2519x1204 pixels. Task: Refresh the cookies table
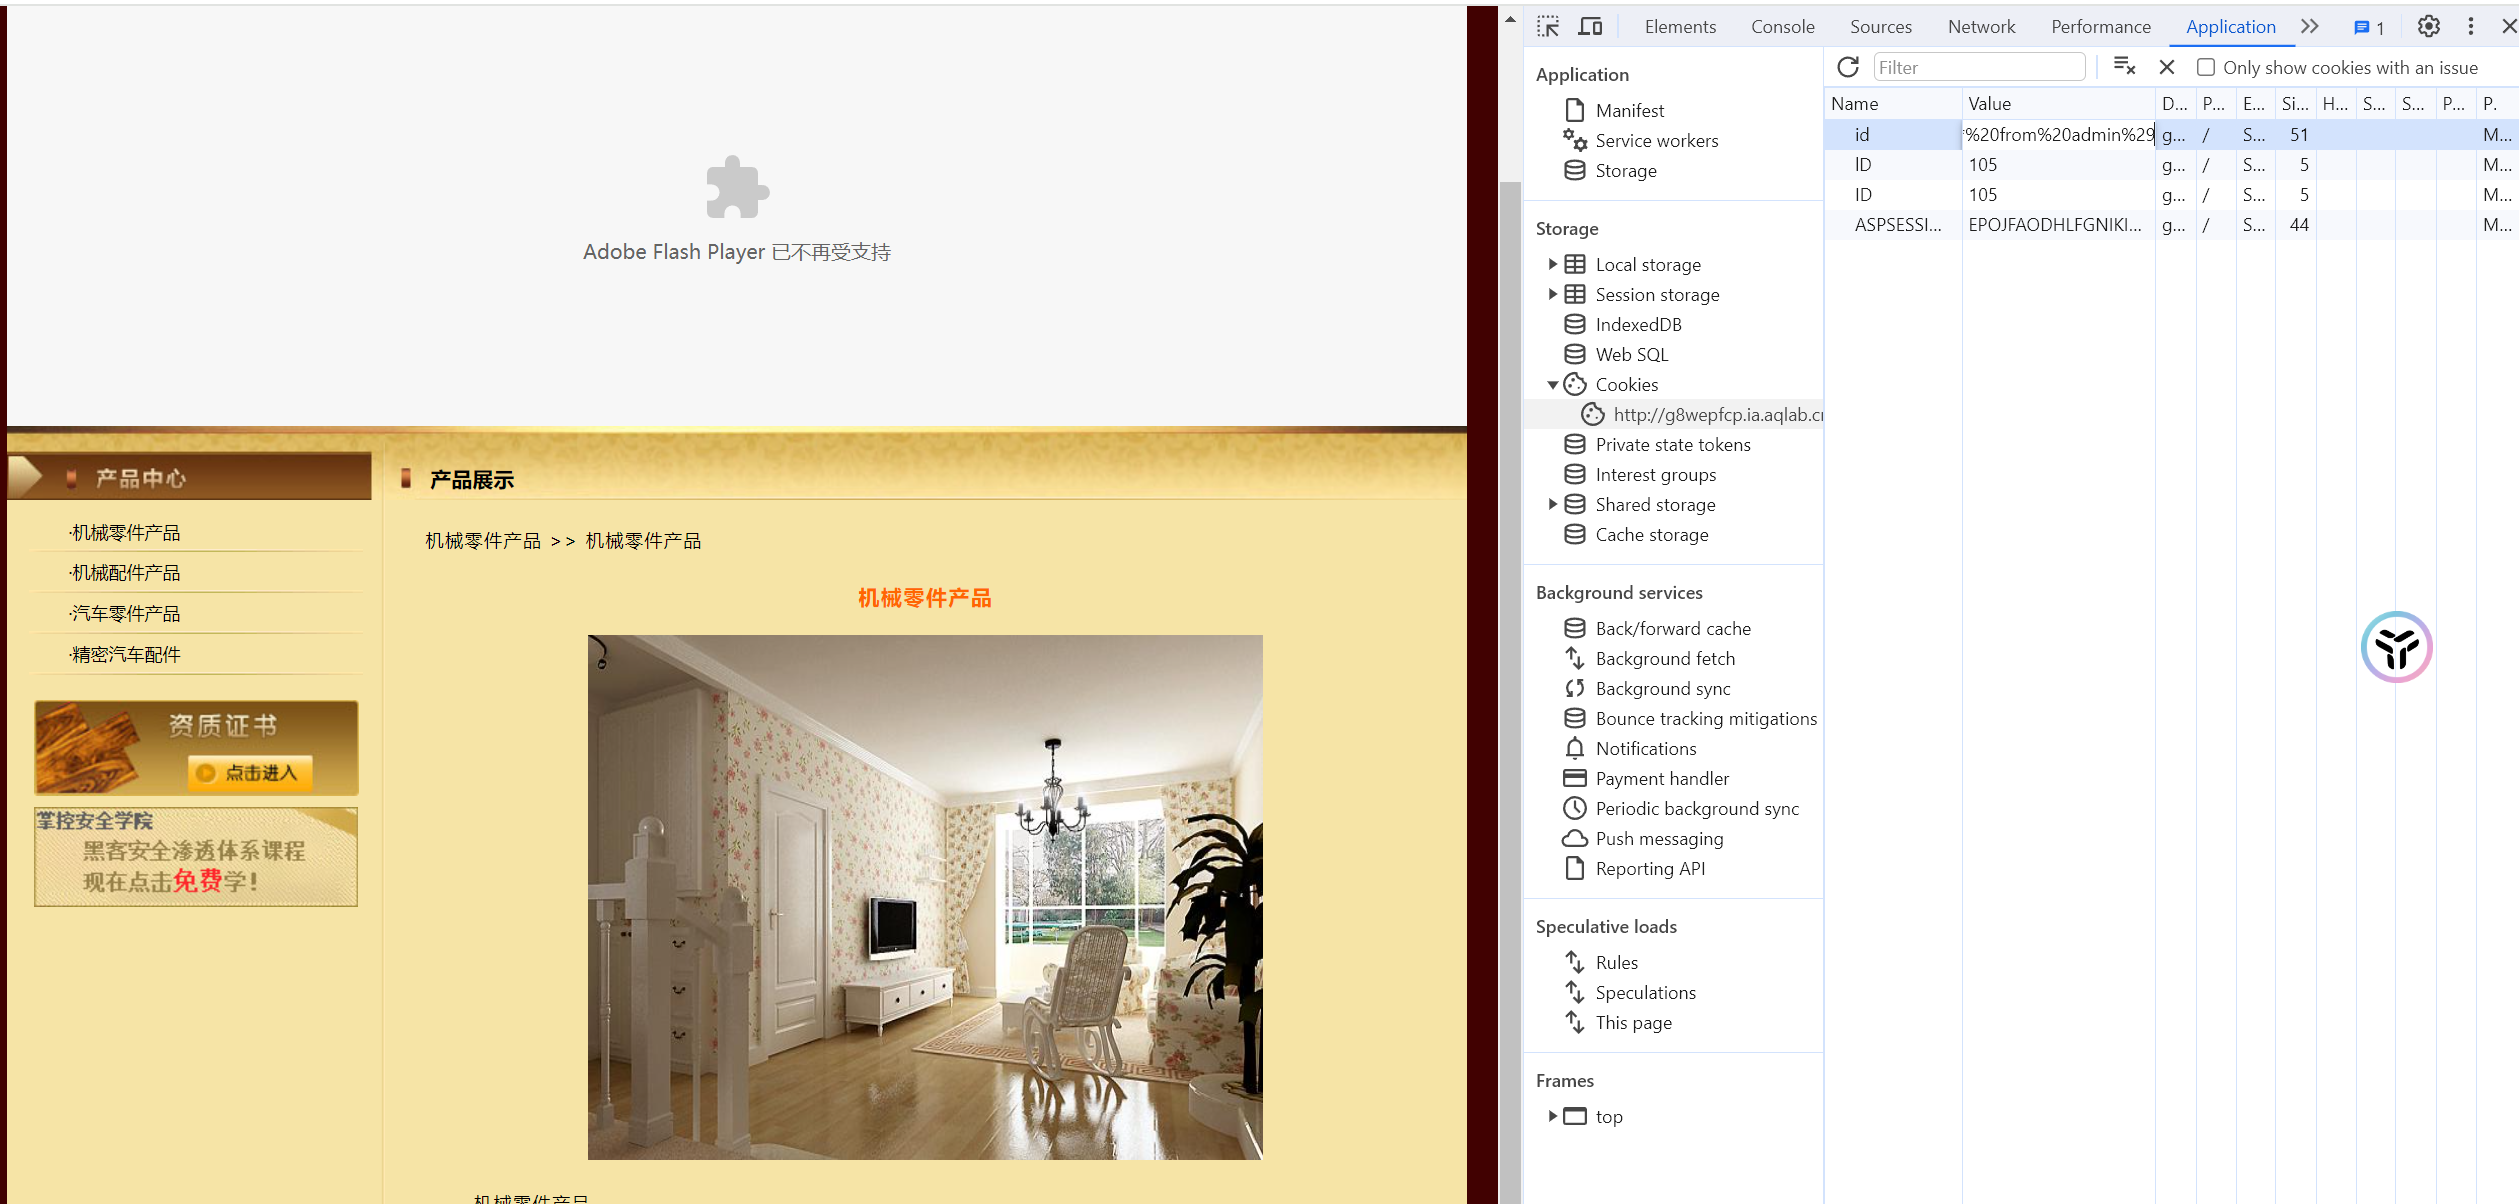[x=1848, y=67]
